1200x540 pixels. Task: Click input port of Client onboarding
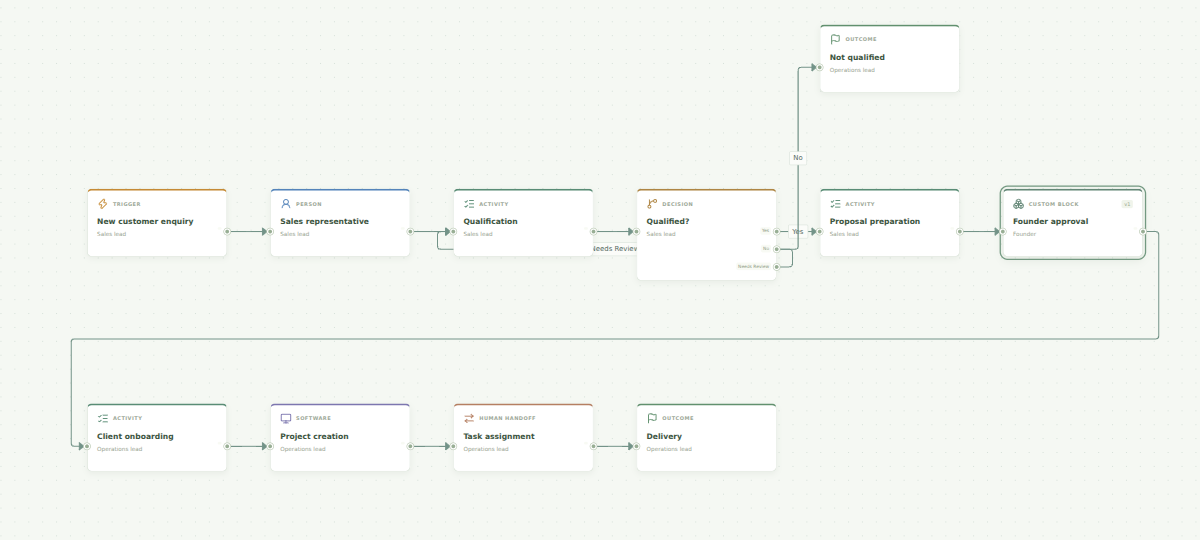87,446
